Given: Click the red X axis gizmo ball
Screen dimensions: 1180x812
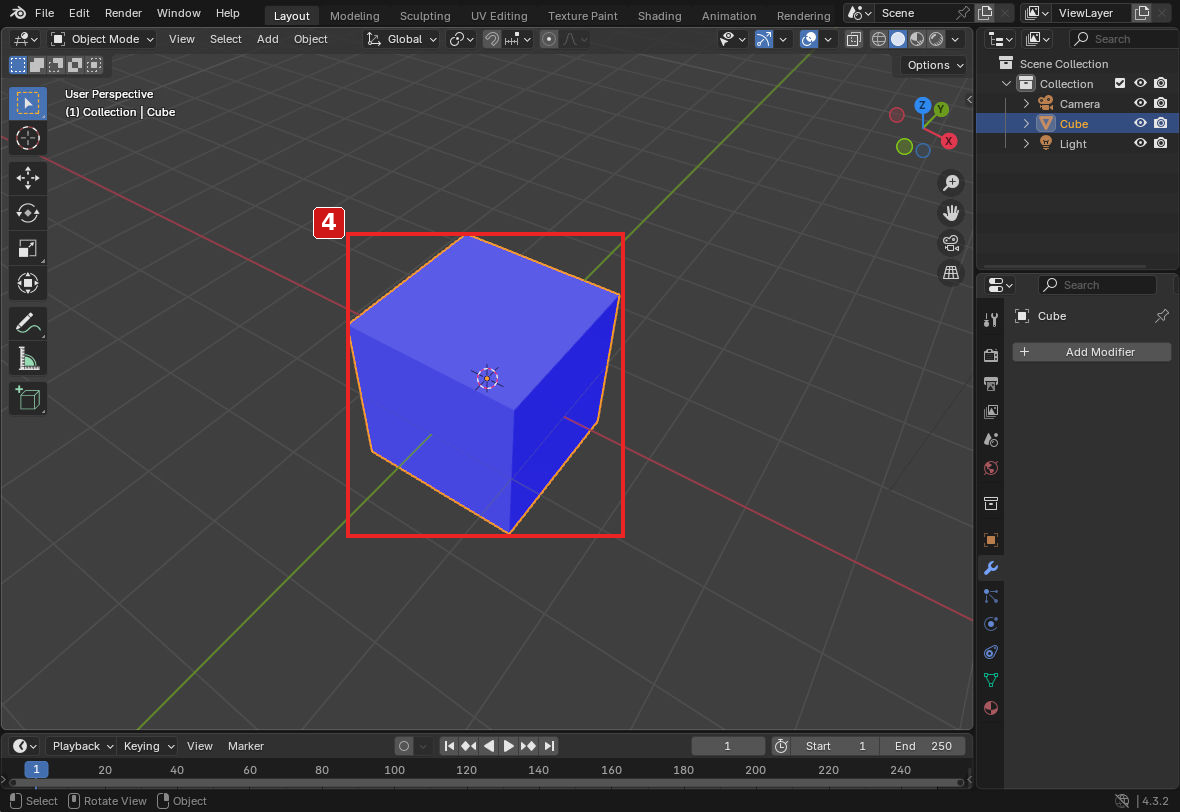Looking at the screenshot, I should (949, 141).
